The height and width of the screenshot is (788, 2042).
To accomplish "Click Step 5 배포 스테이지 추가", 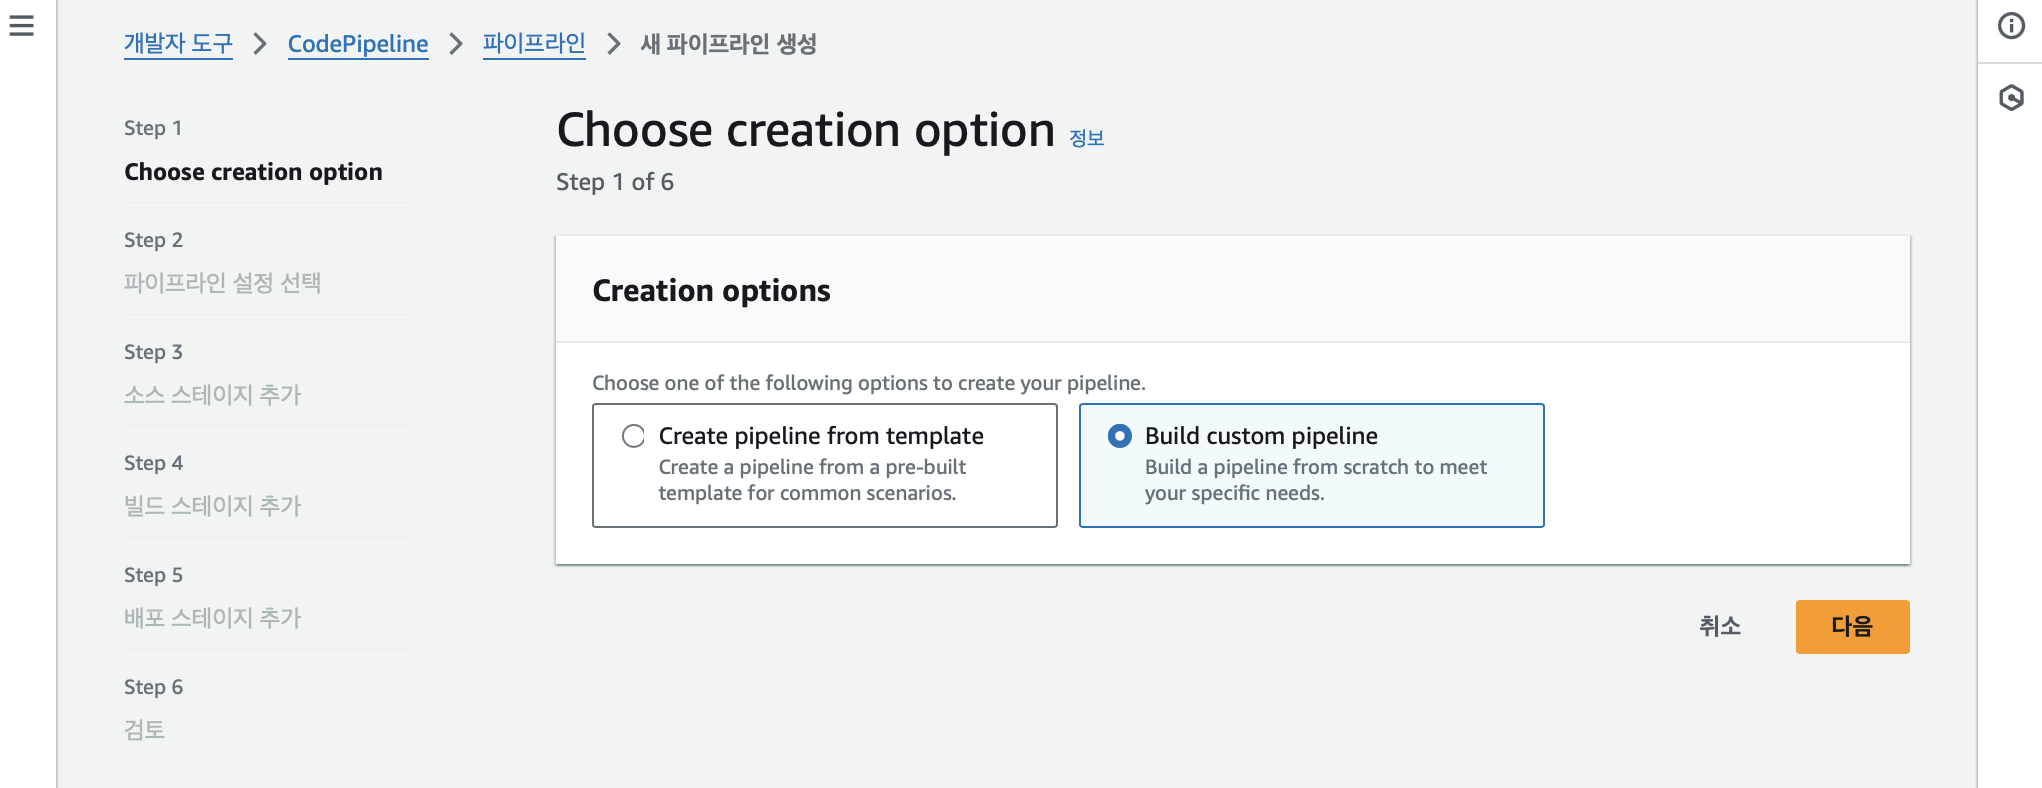I will click(x=212, y=618).
